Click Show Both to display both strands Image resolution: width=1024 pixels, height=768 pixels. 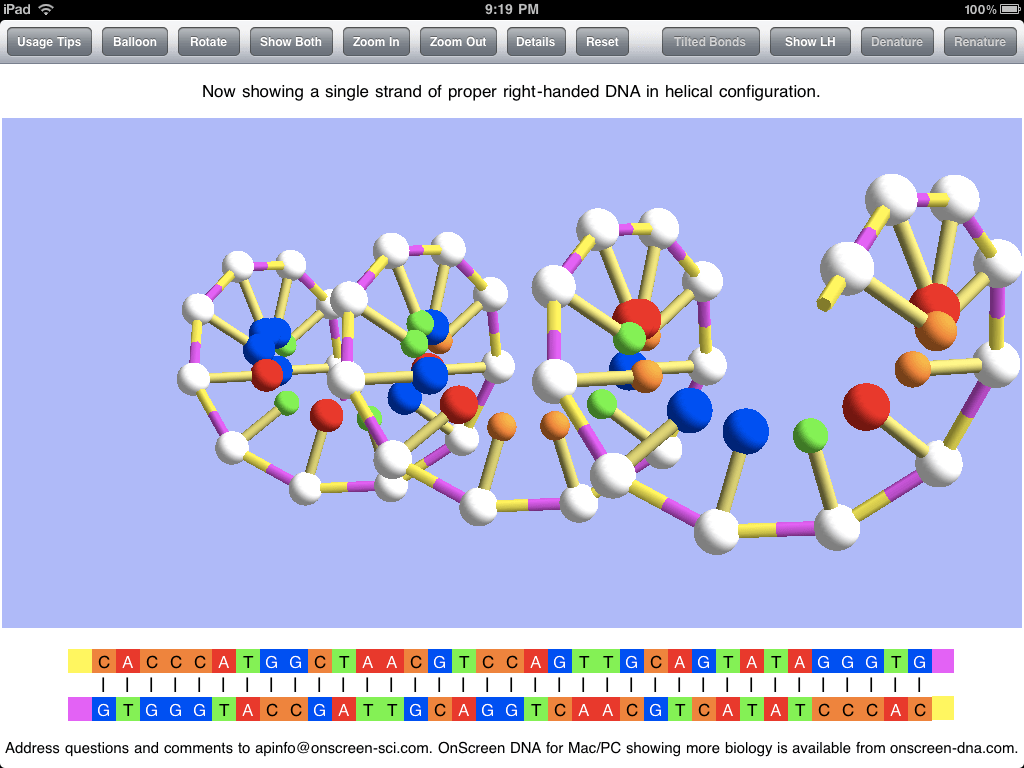point(291,42)
